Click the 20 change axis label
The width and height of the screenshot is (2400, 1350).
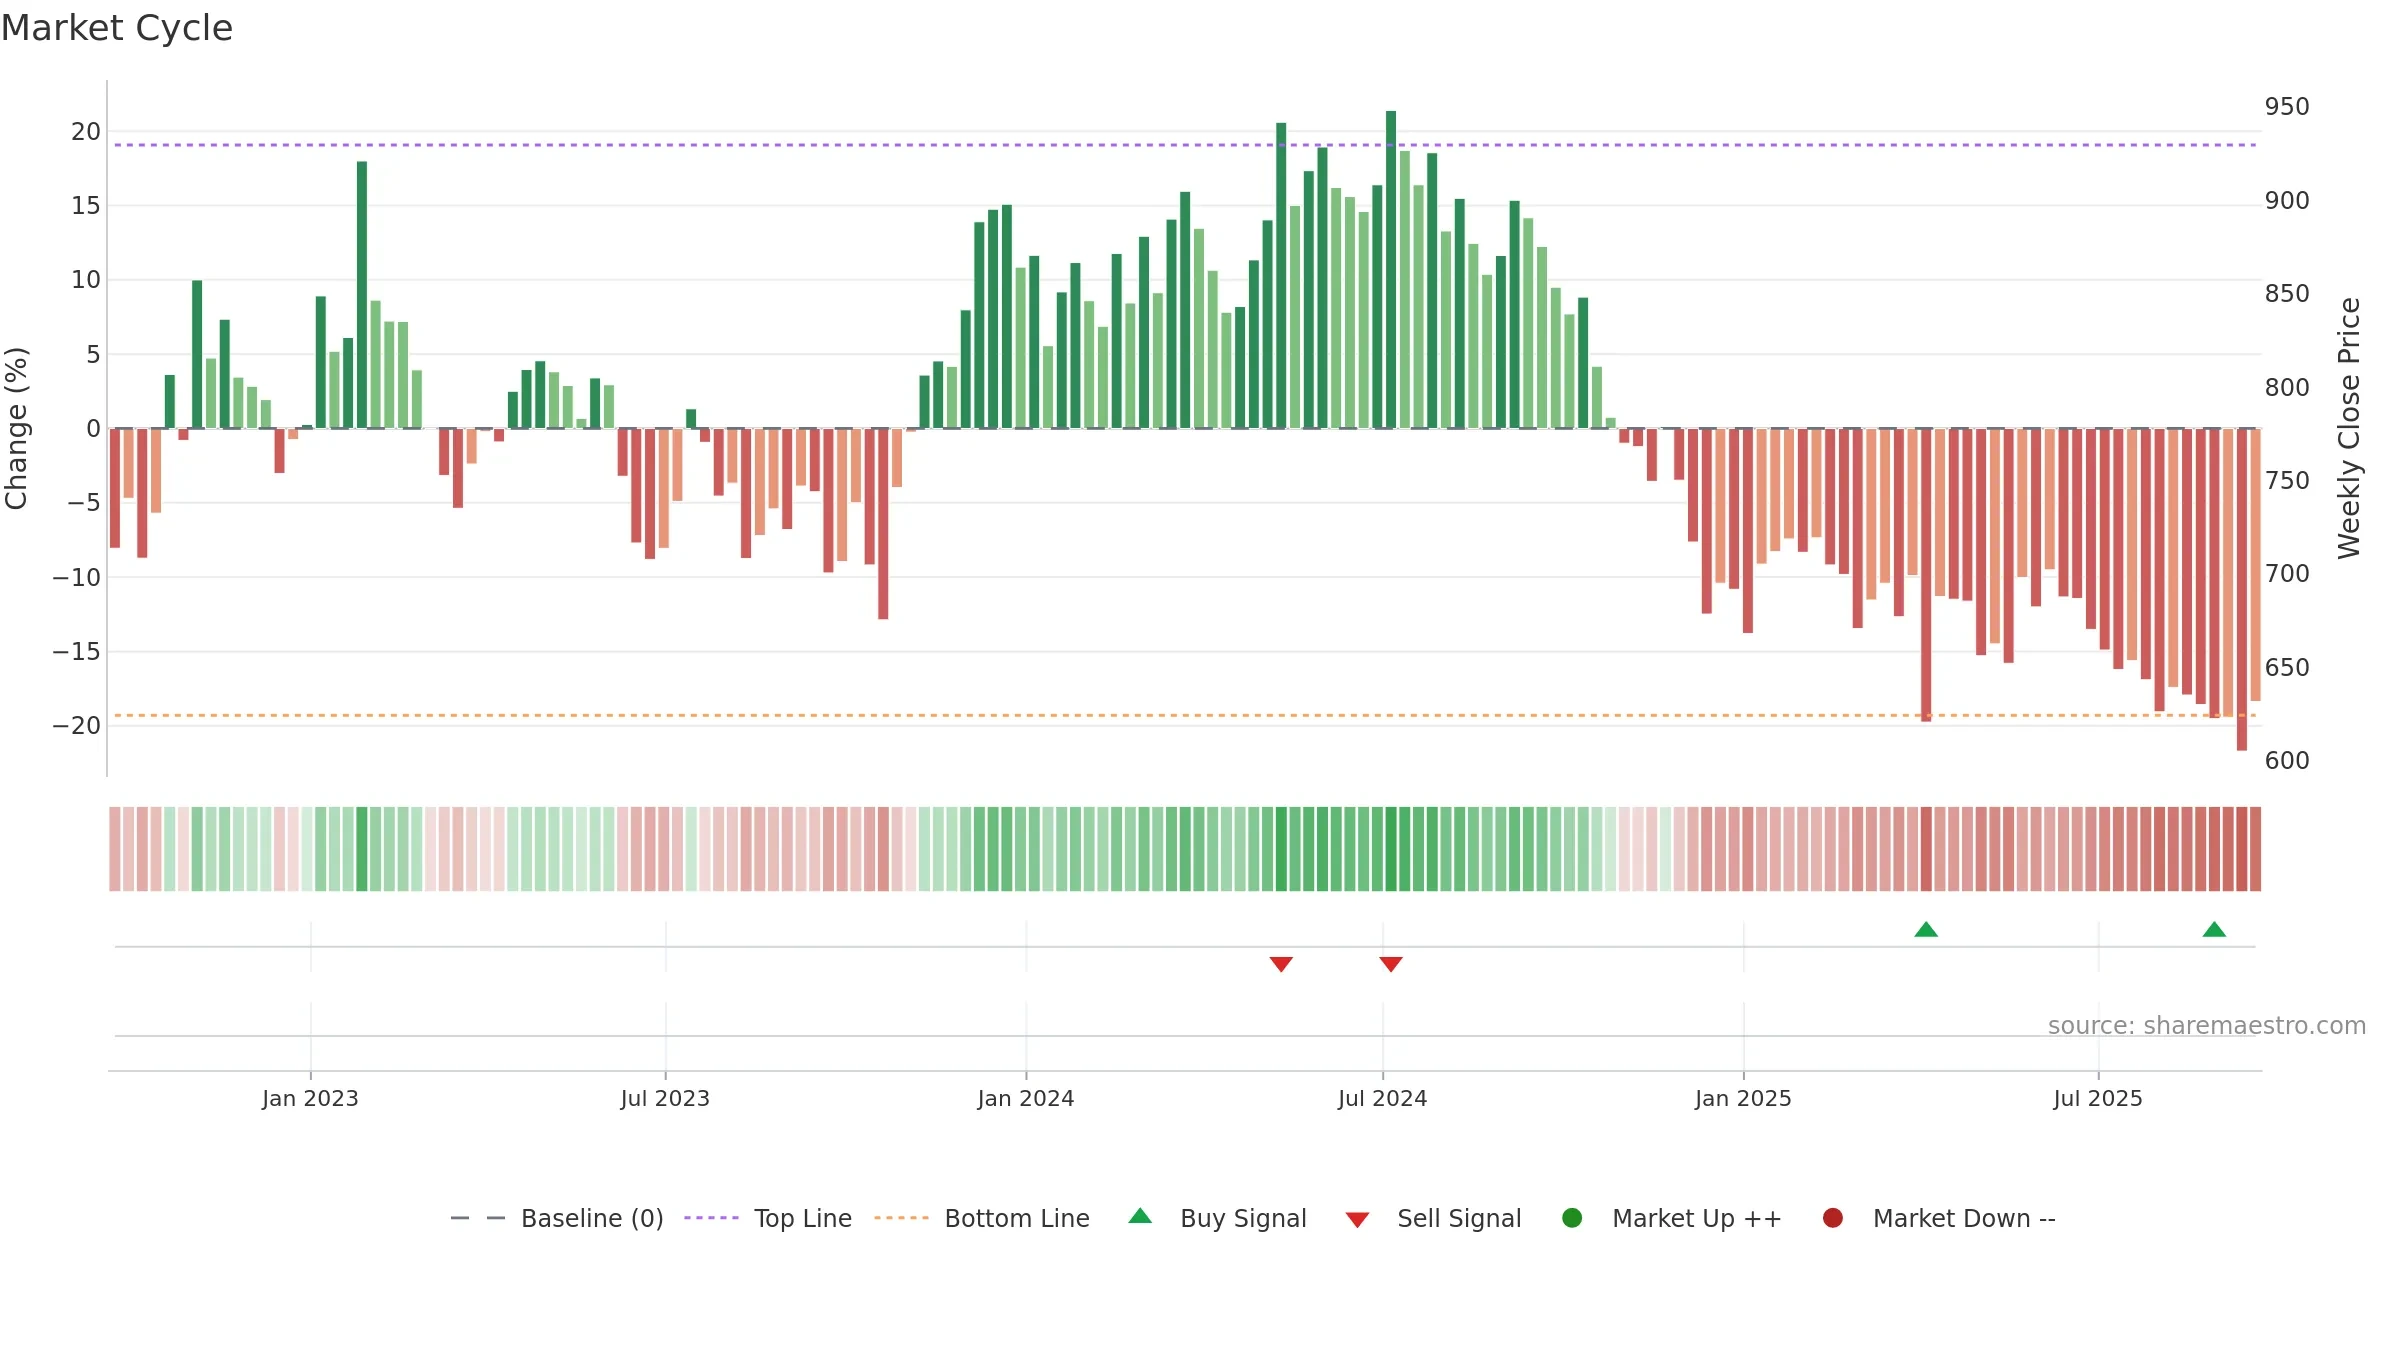pyautogui.click(x=86, y=132)
